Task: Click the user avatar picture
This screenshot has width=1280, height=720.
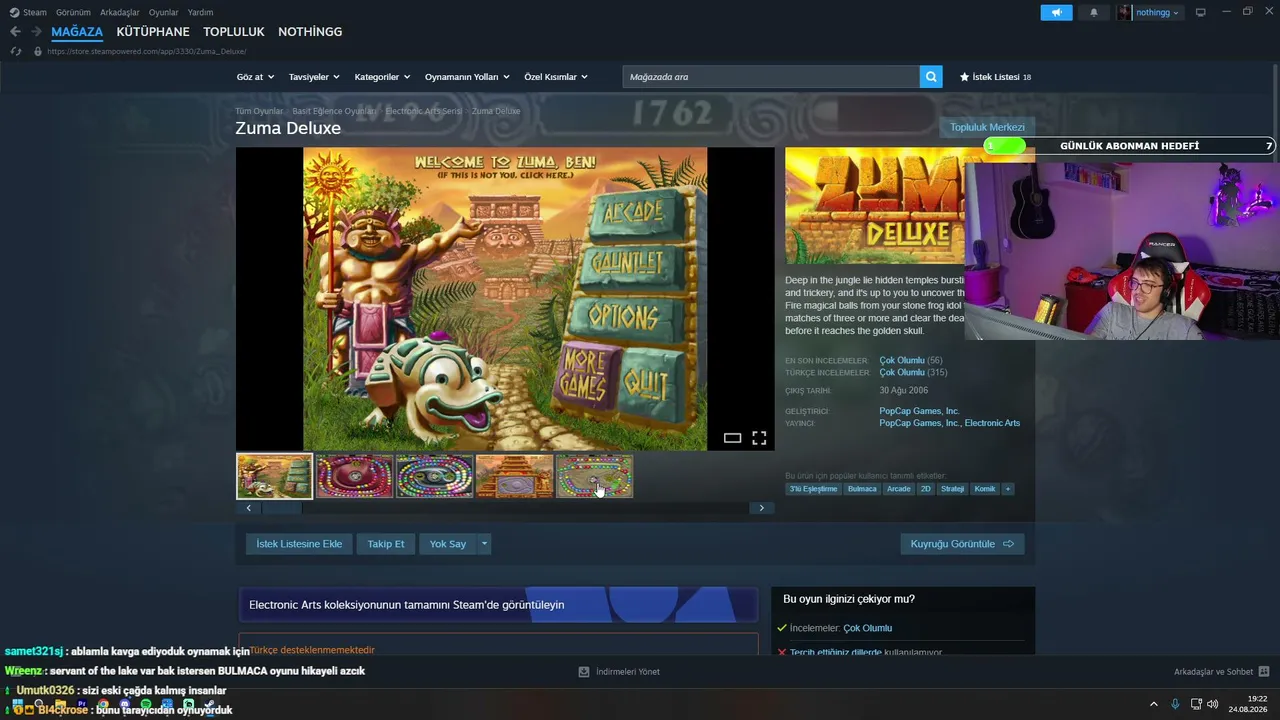Action: (x=1125, y=12)
